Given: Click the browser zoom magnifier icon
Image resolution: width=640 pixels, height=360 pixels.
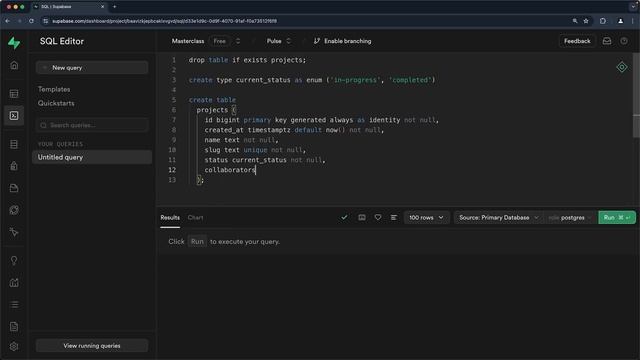Looking at the screenshot, I should tap(575, 21).
